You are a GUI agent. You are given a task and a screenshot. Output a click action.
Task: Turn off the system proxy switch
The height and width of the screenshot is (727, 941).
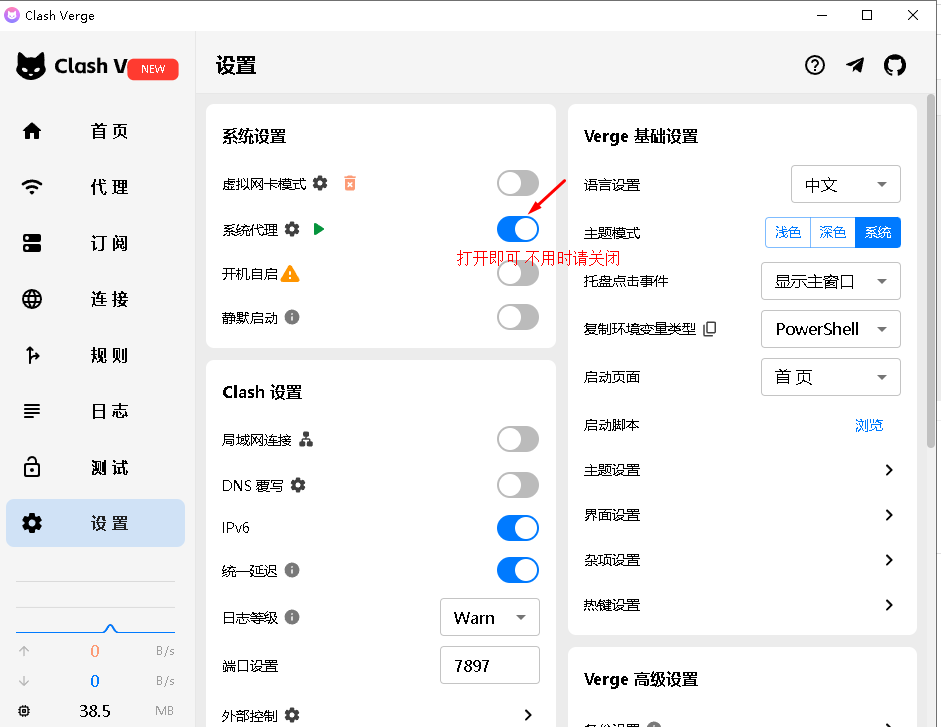pyautogui.click(x=517, y=229)
